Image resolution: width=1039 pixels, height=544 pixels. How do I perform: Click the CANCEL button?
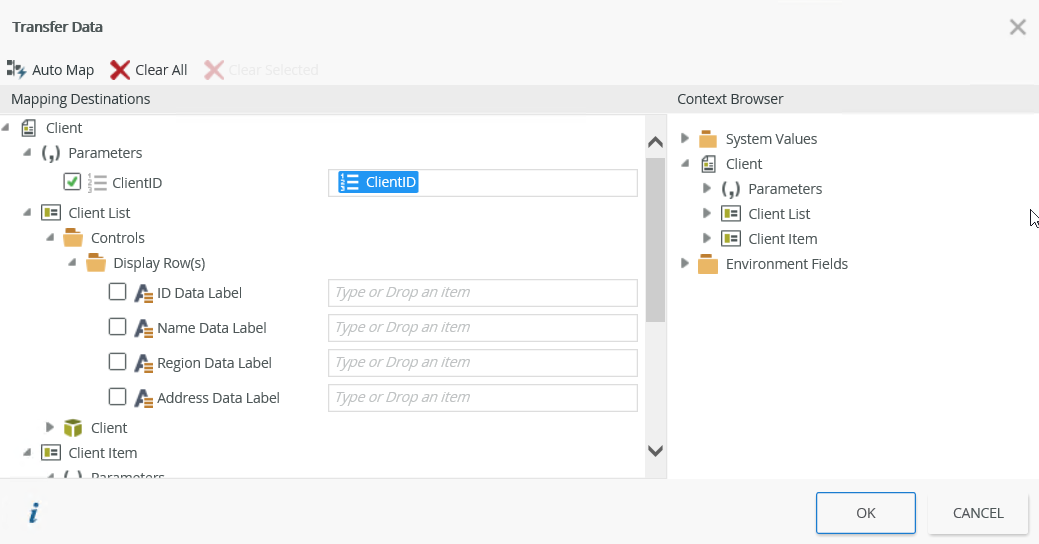[x=977, y=513]
